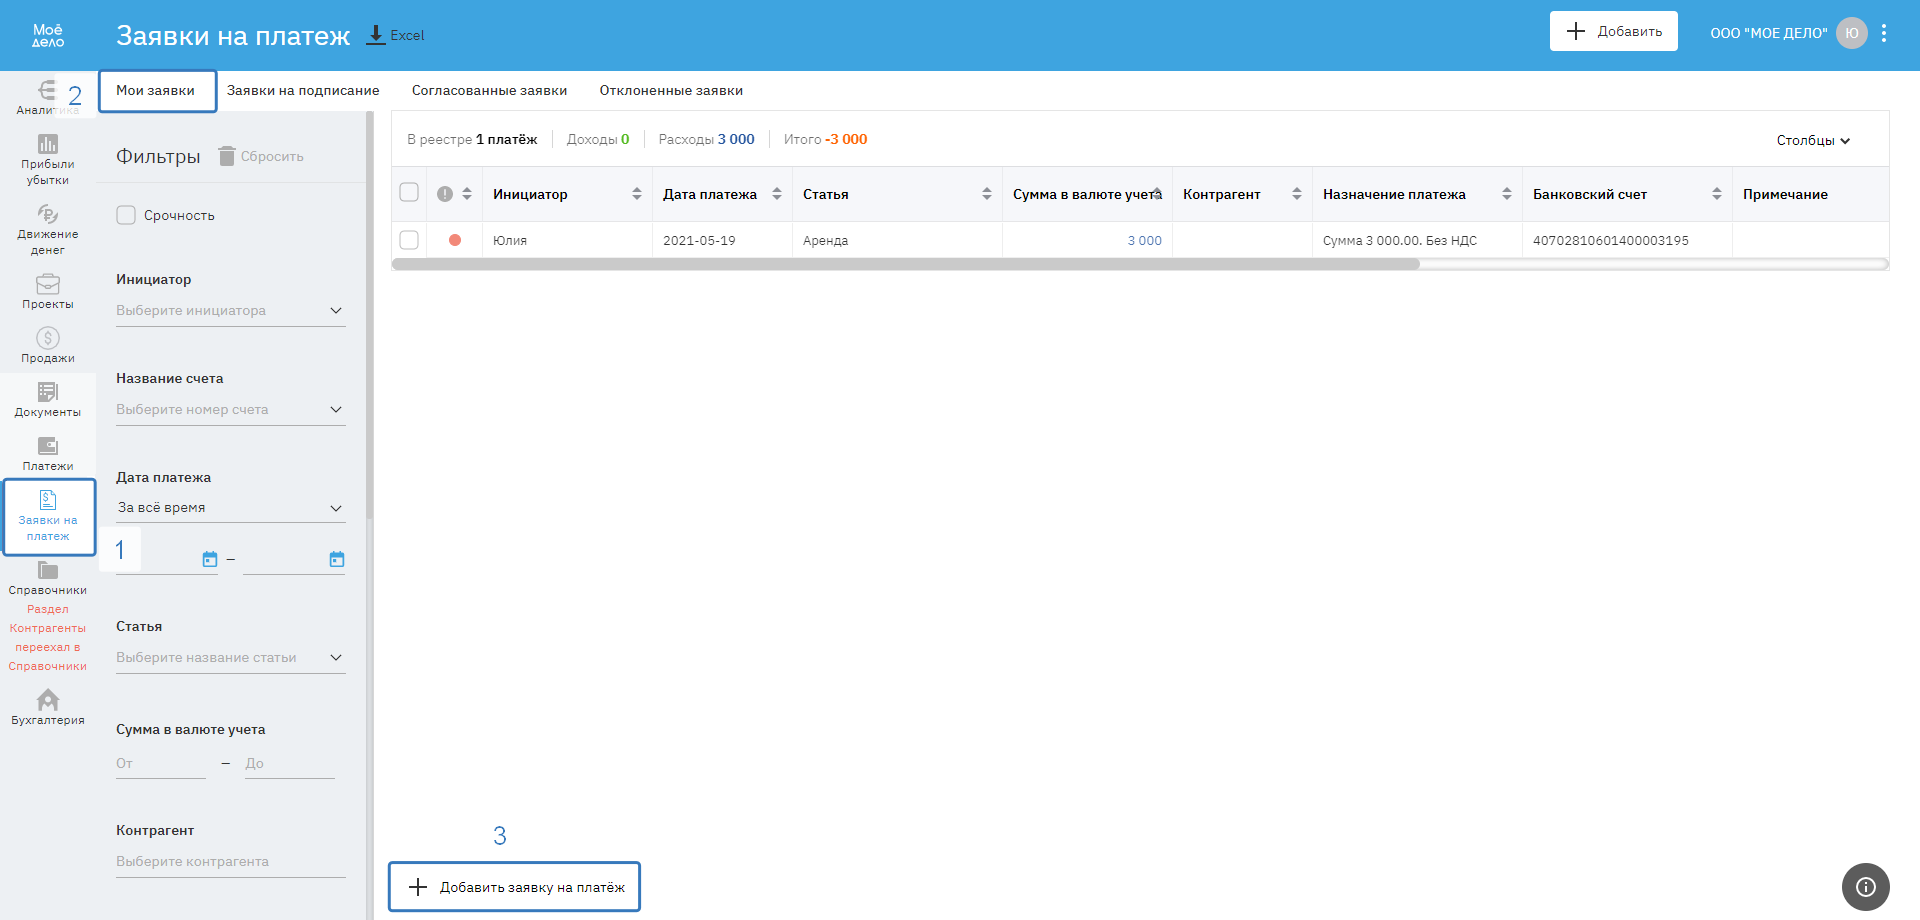
Task: Open the Столбцы column selector
Action: [1813, 140]
